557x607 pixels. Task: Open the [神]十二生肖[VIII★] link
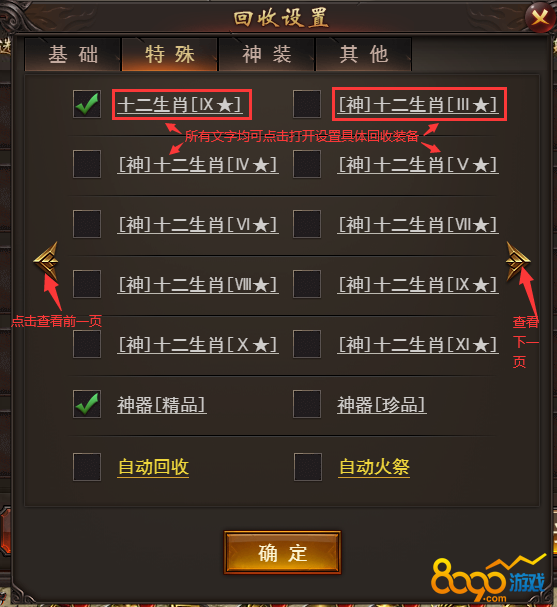[x=198, y=285]
